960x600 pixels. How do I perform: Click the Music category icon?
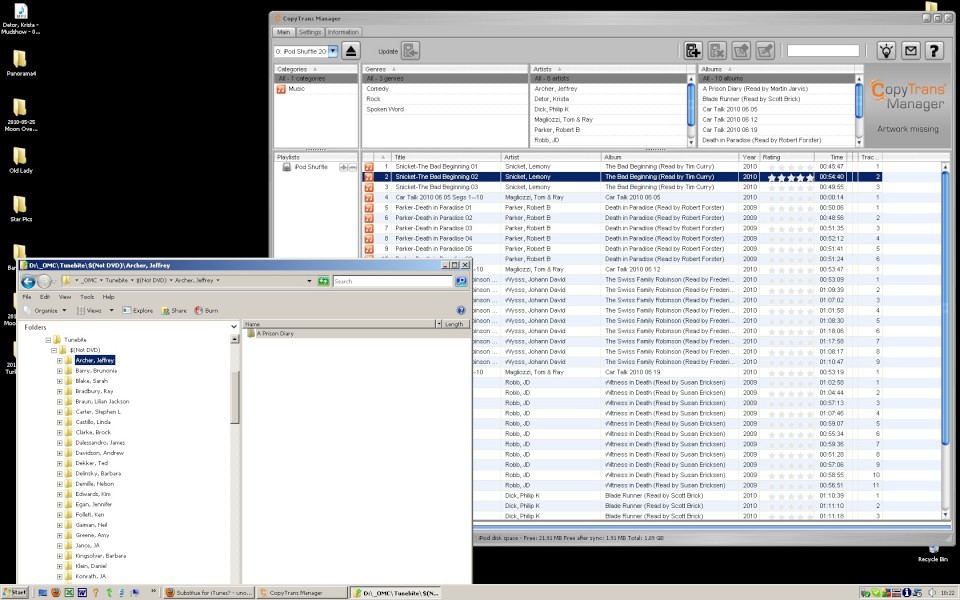click(x=281, y=89)
